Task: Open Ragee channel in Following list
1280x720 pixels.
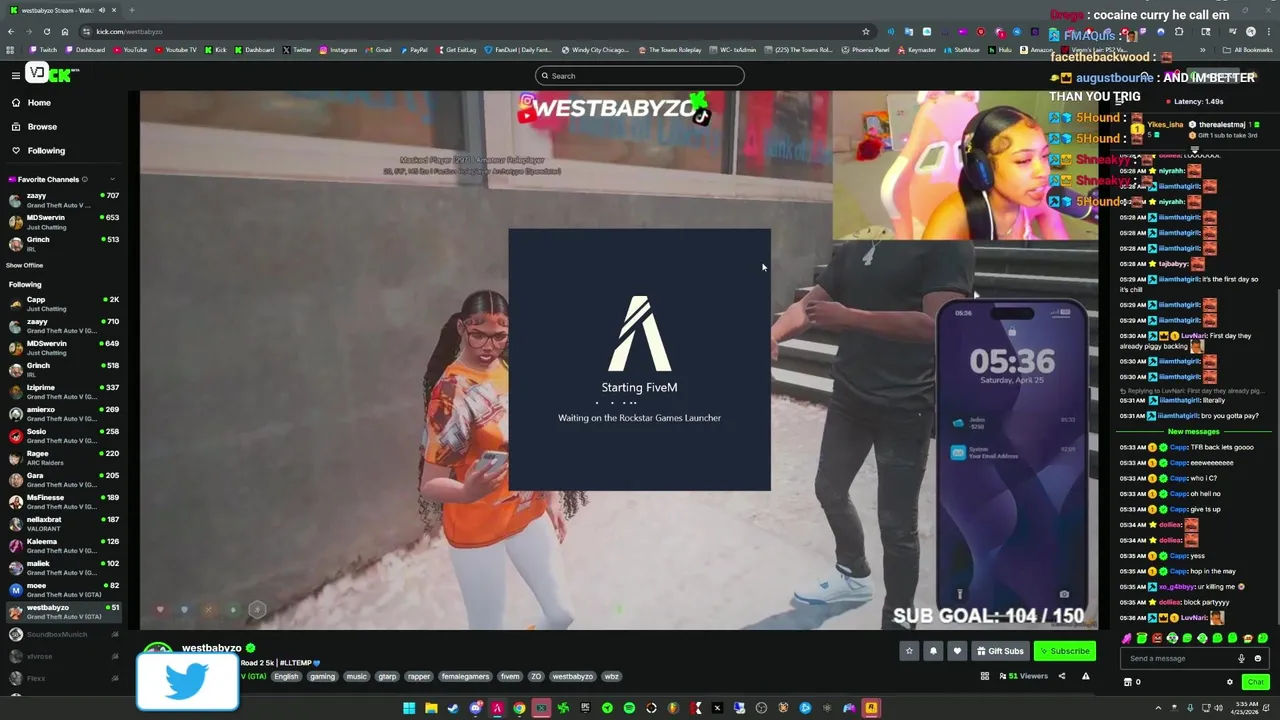Action: 63,458
